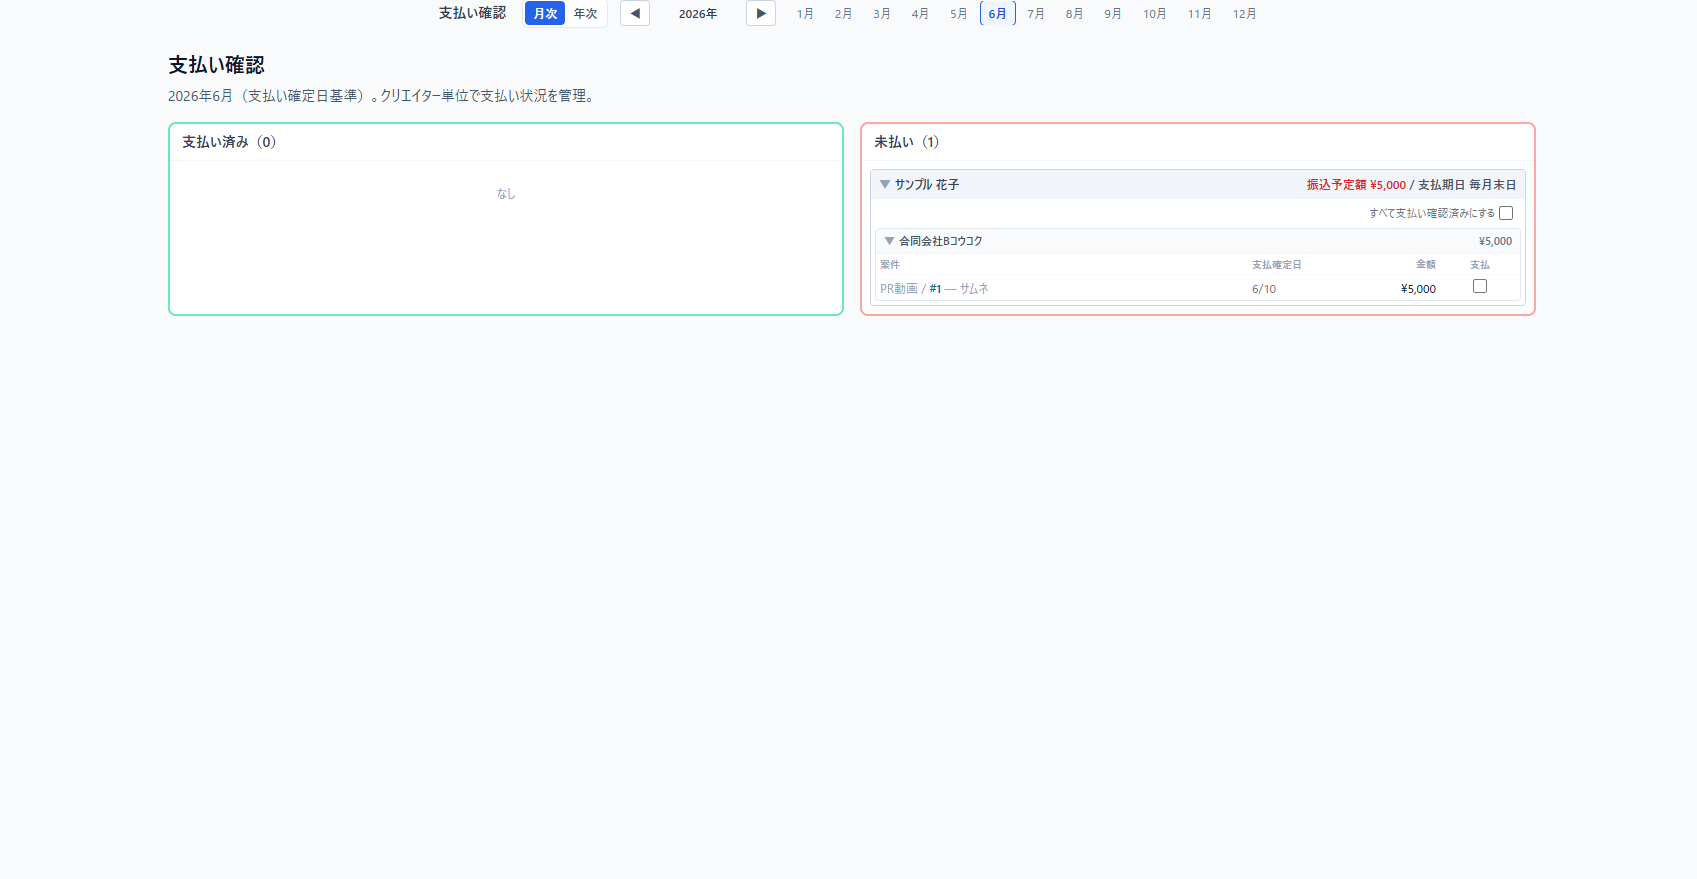Image resolution: width=1697 pixels, height=879 pixels.
Task: Click the ¥5,000 amount in PR動画 row
Action: [x=1418, y=289]
